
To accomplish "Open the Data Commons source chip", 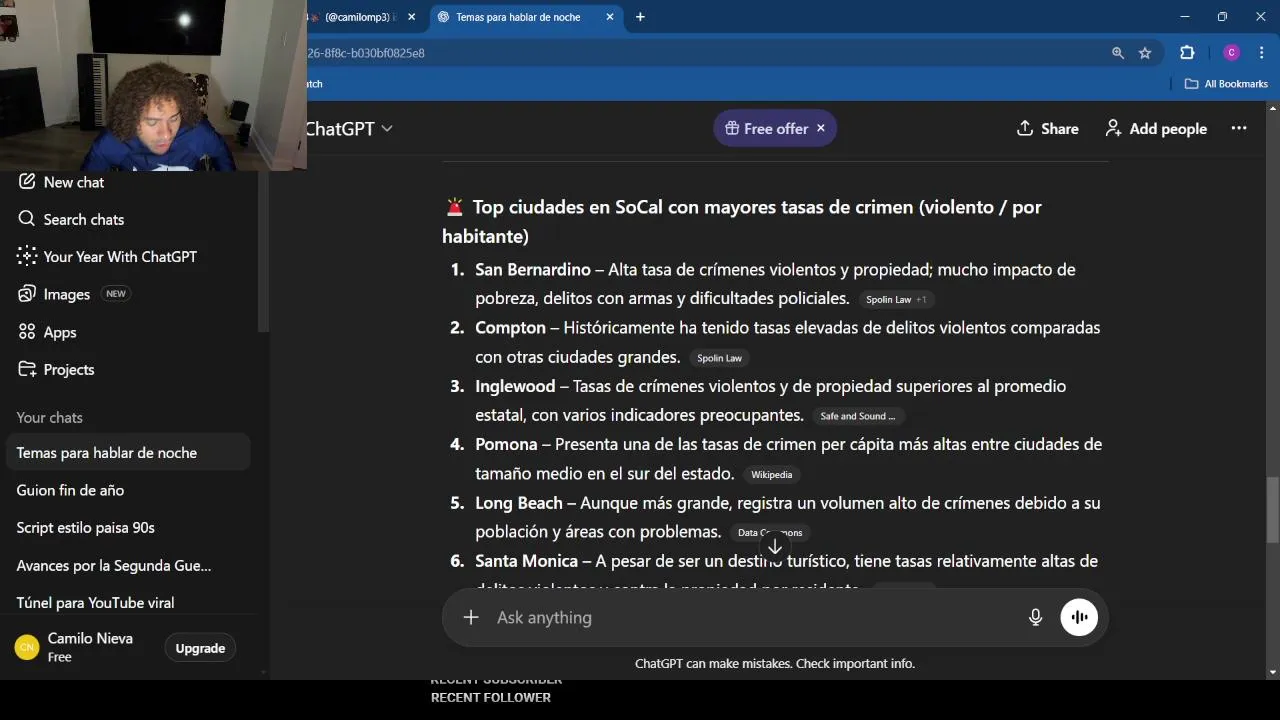I will [770, 533].
